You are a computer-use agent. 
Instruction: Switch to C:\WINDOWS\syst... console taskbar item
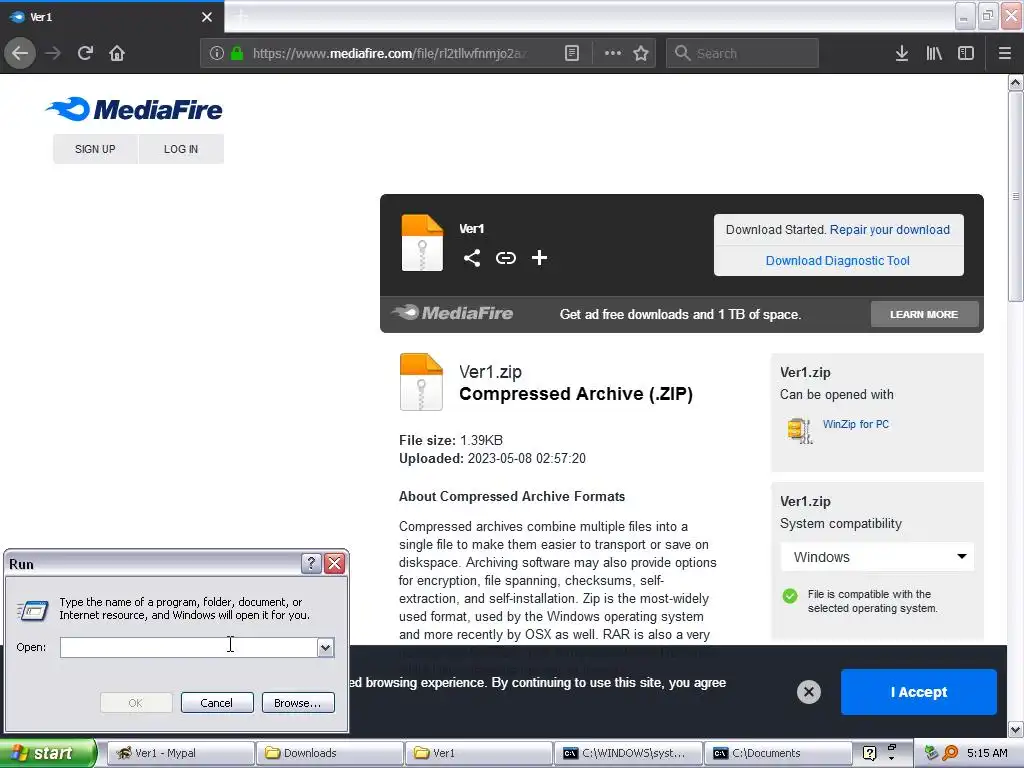point(628,753)
